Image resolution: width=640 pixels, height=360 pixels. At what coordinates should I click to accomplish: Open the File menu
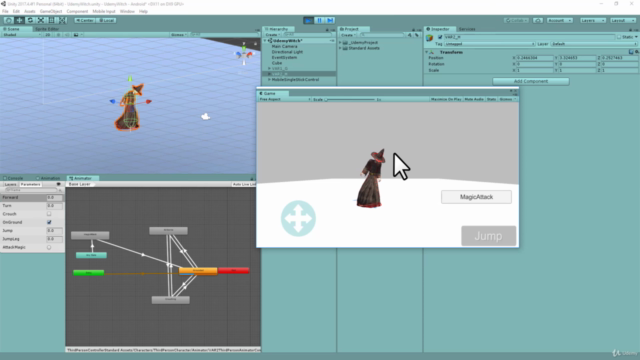(x=5, y=11)
